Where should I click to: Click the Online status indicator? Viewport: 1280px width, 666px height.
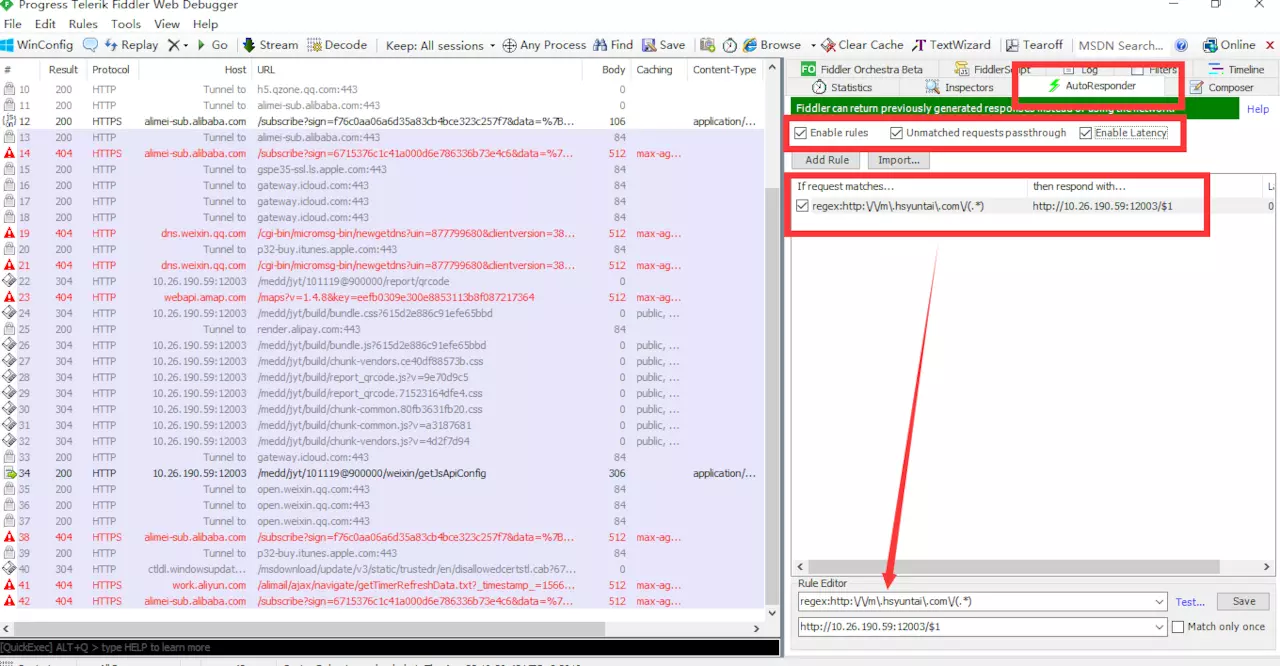pos(1229,45)
